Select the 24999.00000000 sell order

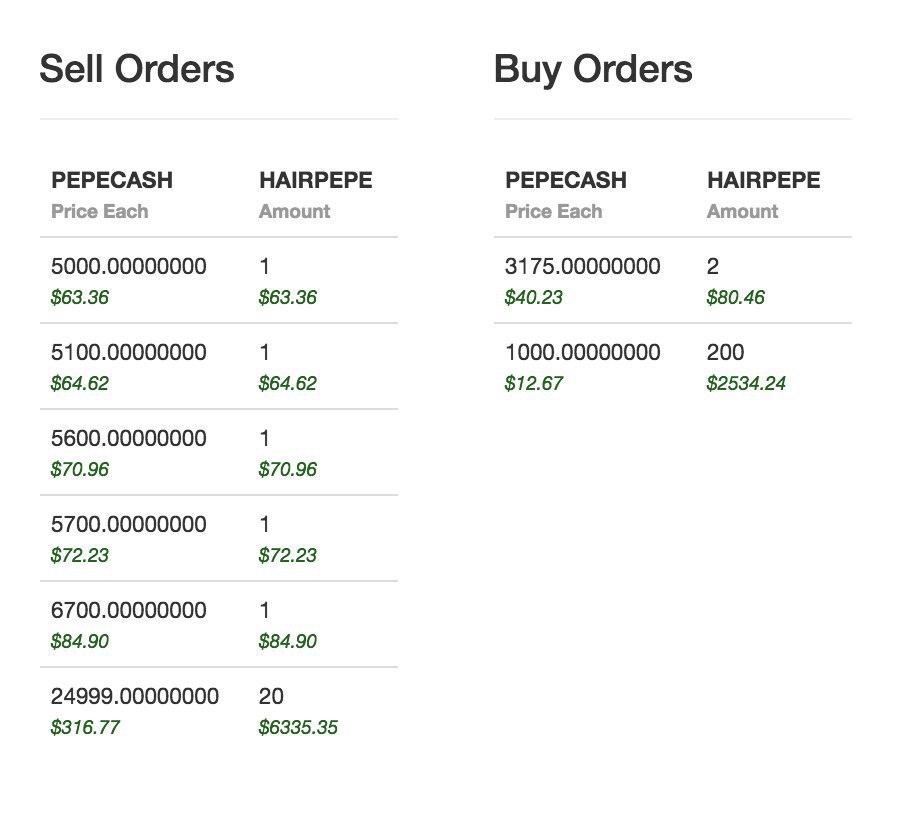click(219, 710)
